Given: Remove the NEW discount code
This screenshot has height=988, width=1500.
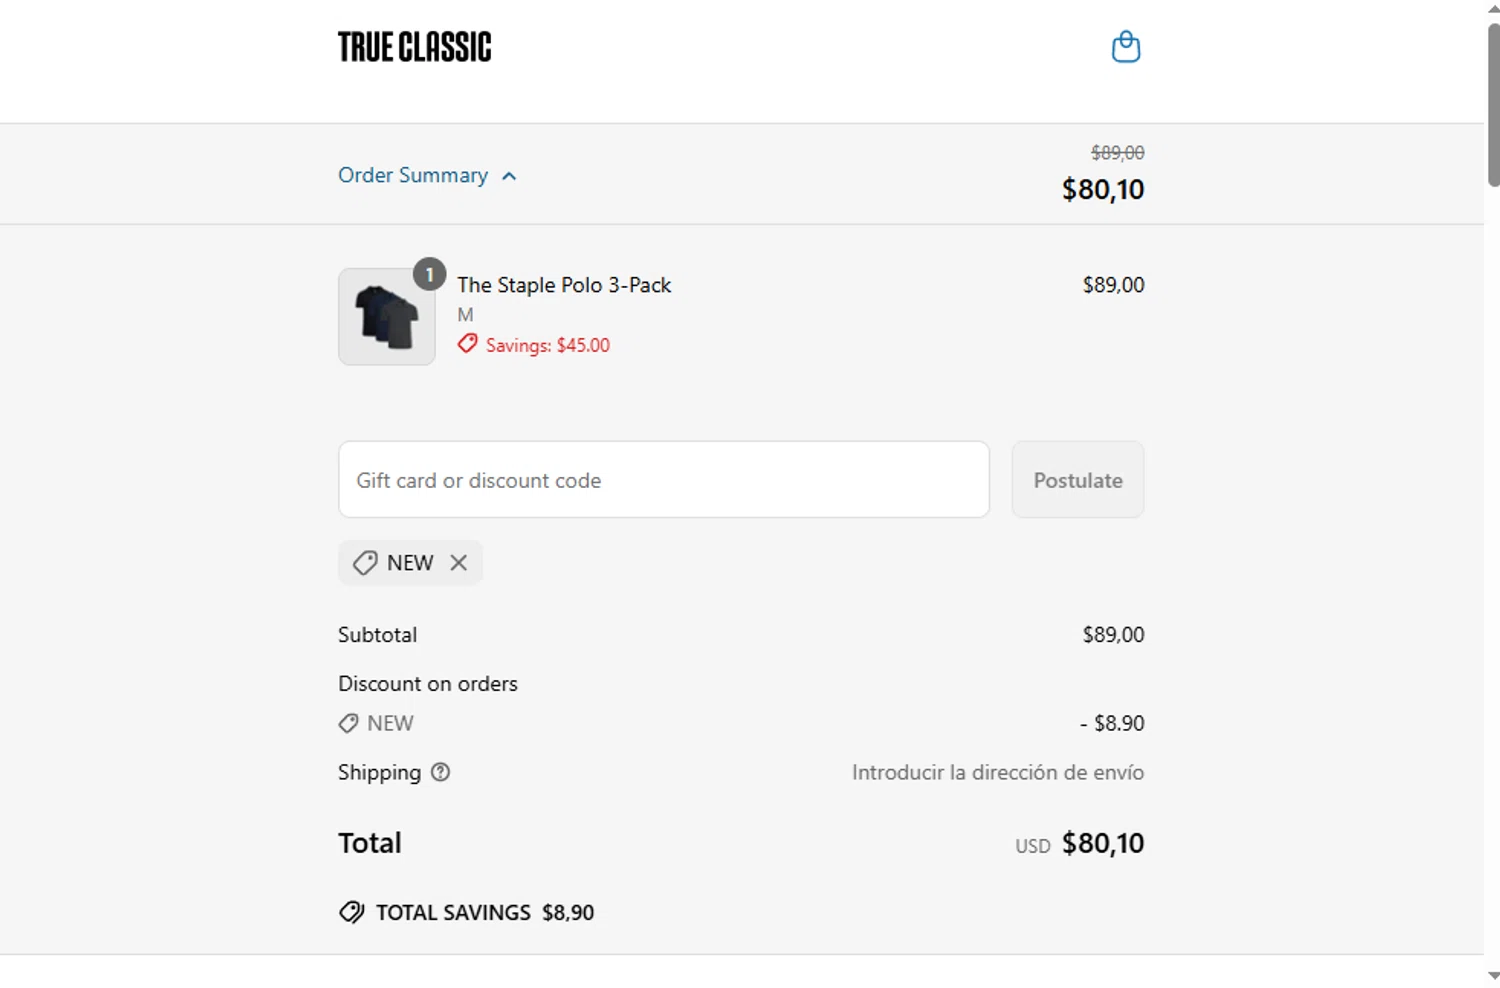Looking at the screenshot, I should click(x=459, y=563).
